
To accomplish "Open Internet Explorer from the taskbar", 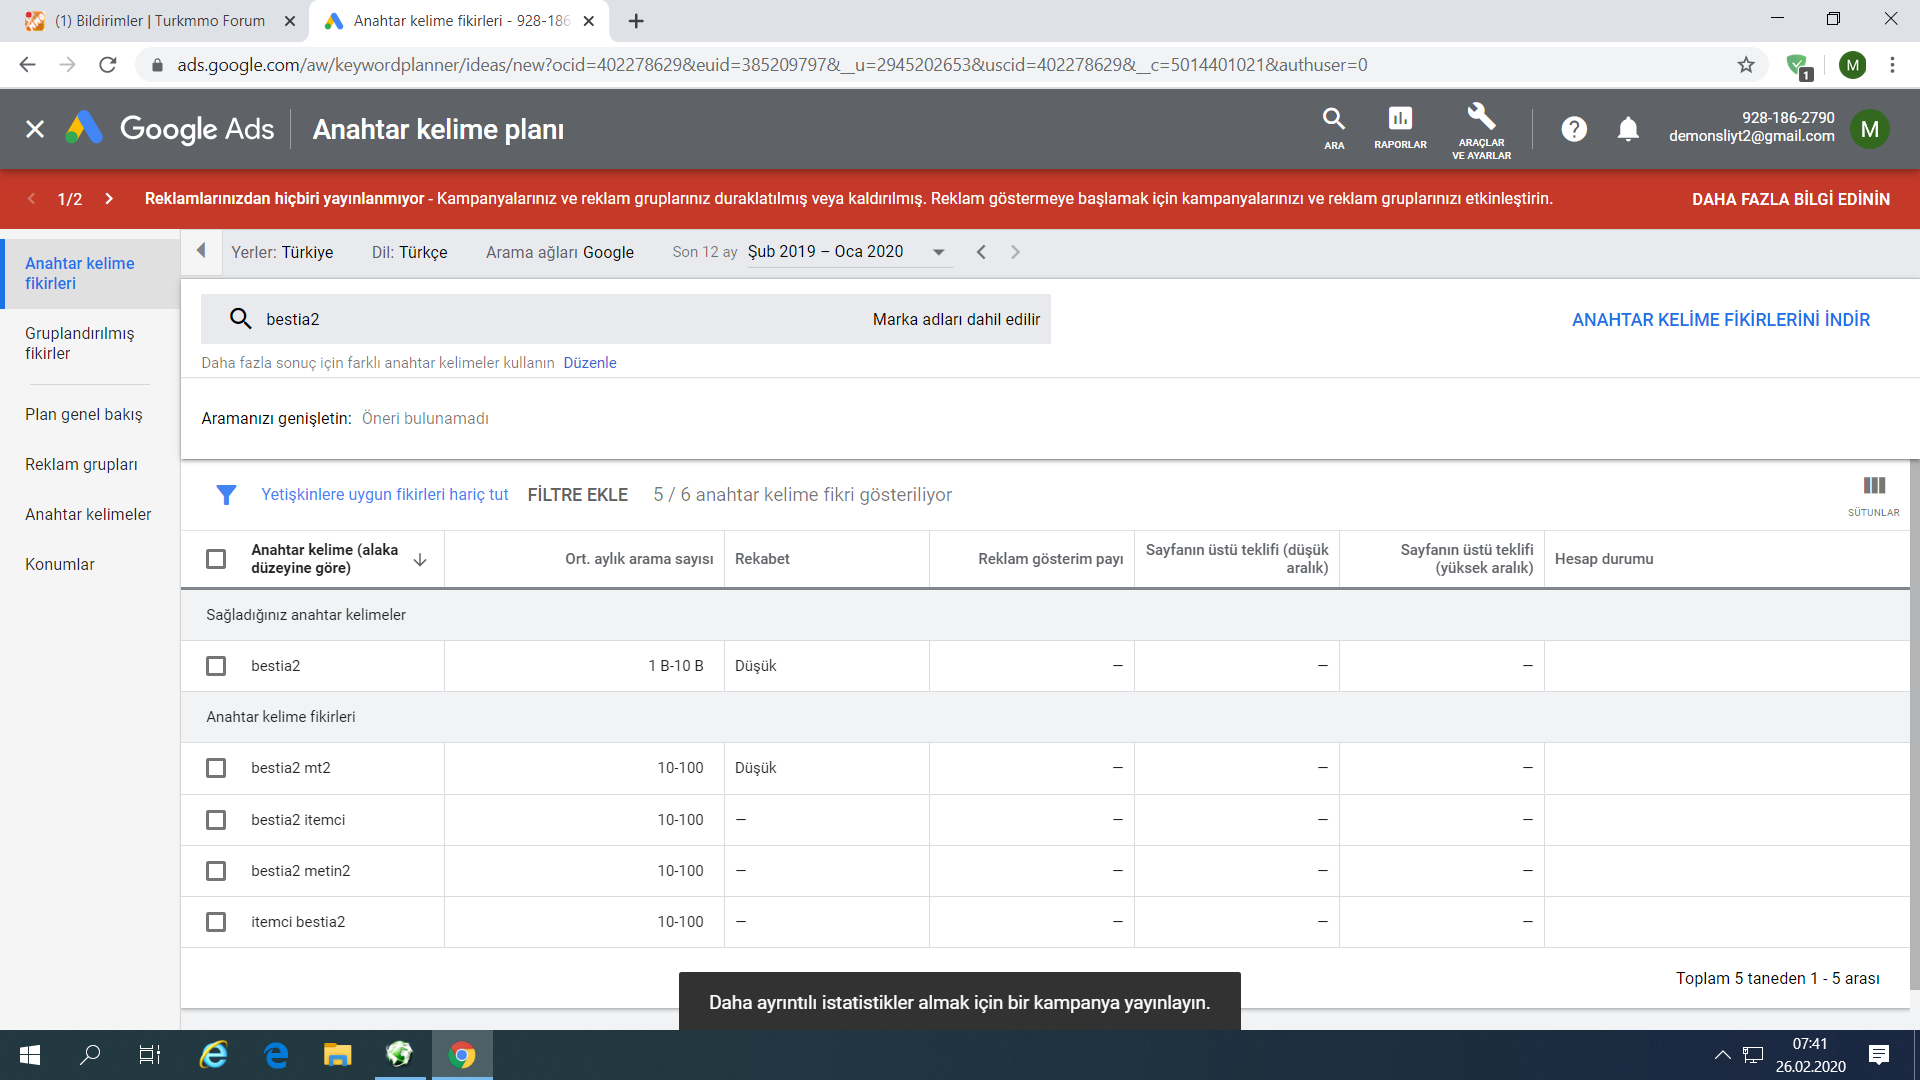I will (214, 1055).
